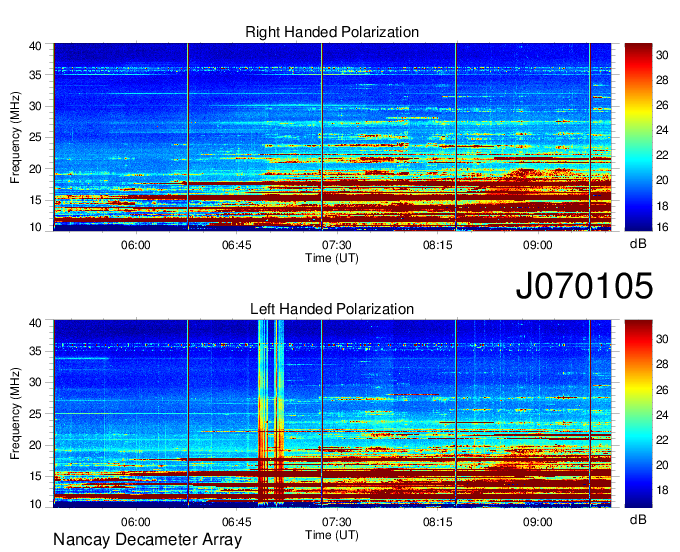The width and height of the screenshot is (680, 552).
Task: Click the 35 MHz tick label on bottom plot
Action: click(x=35, y=351)
